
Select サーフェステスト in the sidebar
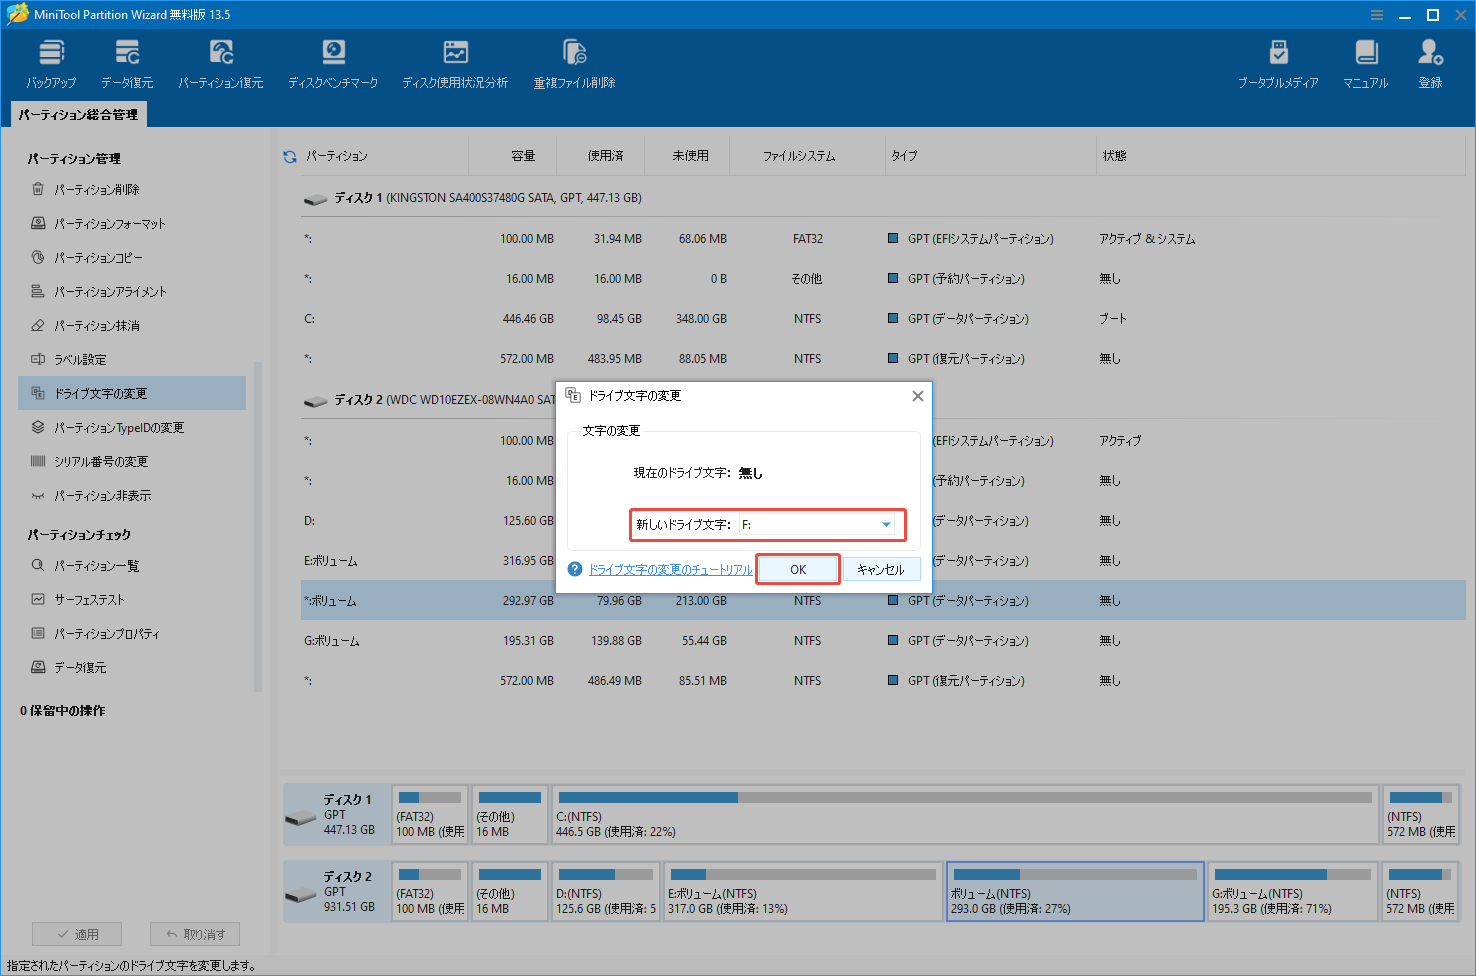pos(89,600)
